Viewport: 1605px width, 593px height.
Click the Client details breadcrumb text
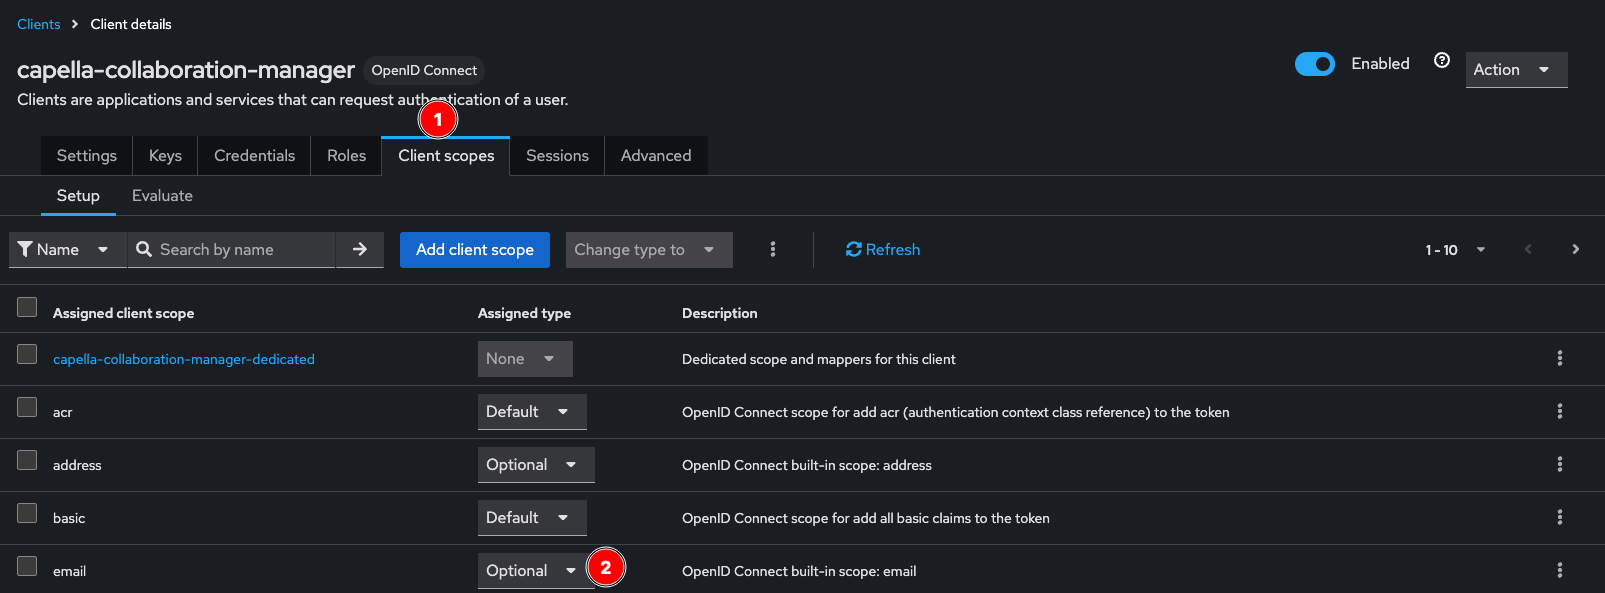click(x=131, y=24)
